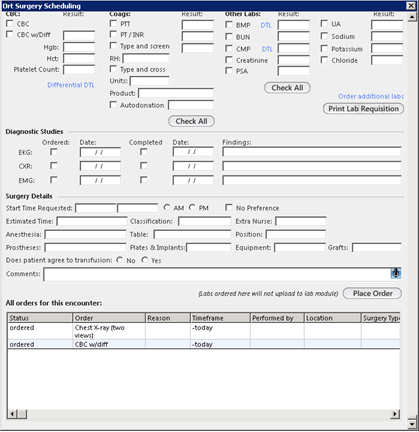The width and height of the screenshot is (419, 432).
Task: Click the EKG Findings field
Action: point(312,152)
